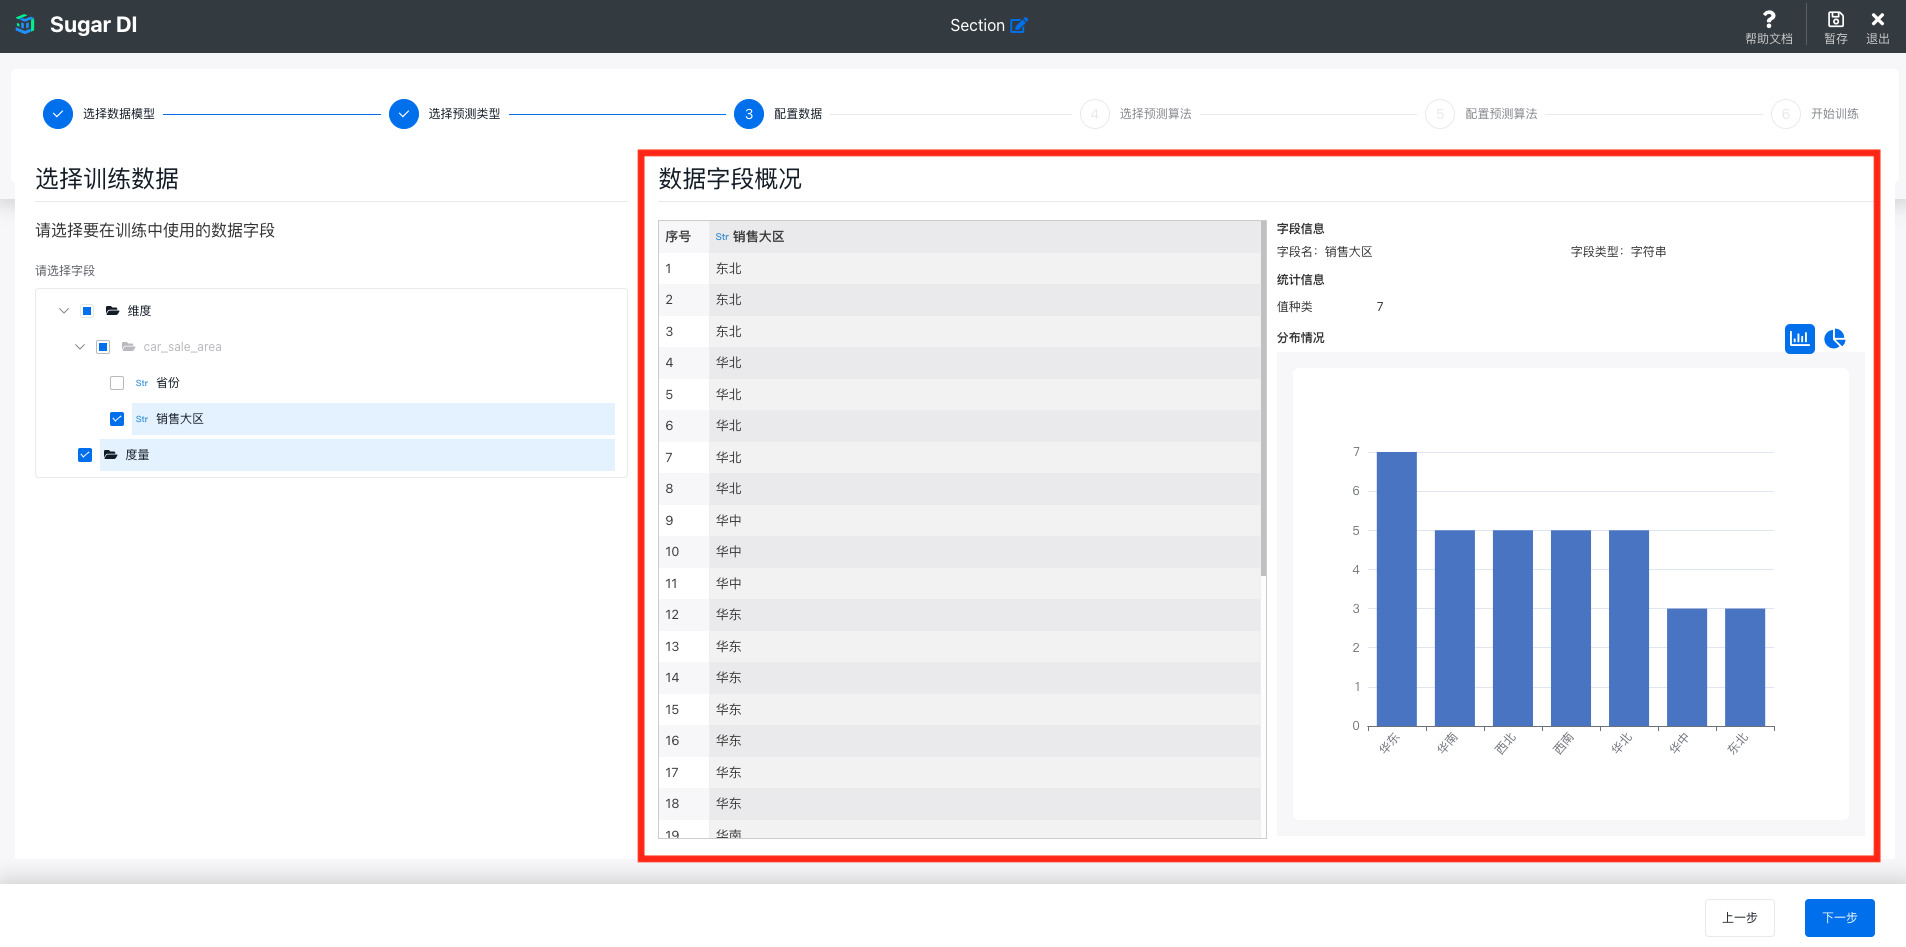Click the car_sale_area folder icon
The image size is (1906, 947).
click(129, 347)
